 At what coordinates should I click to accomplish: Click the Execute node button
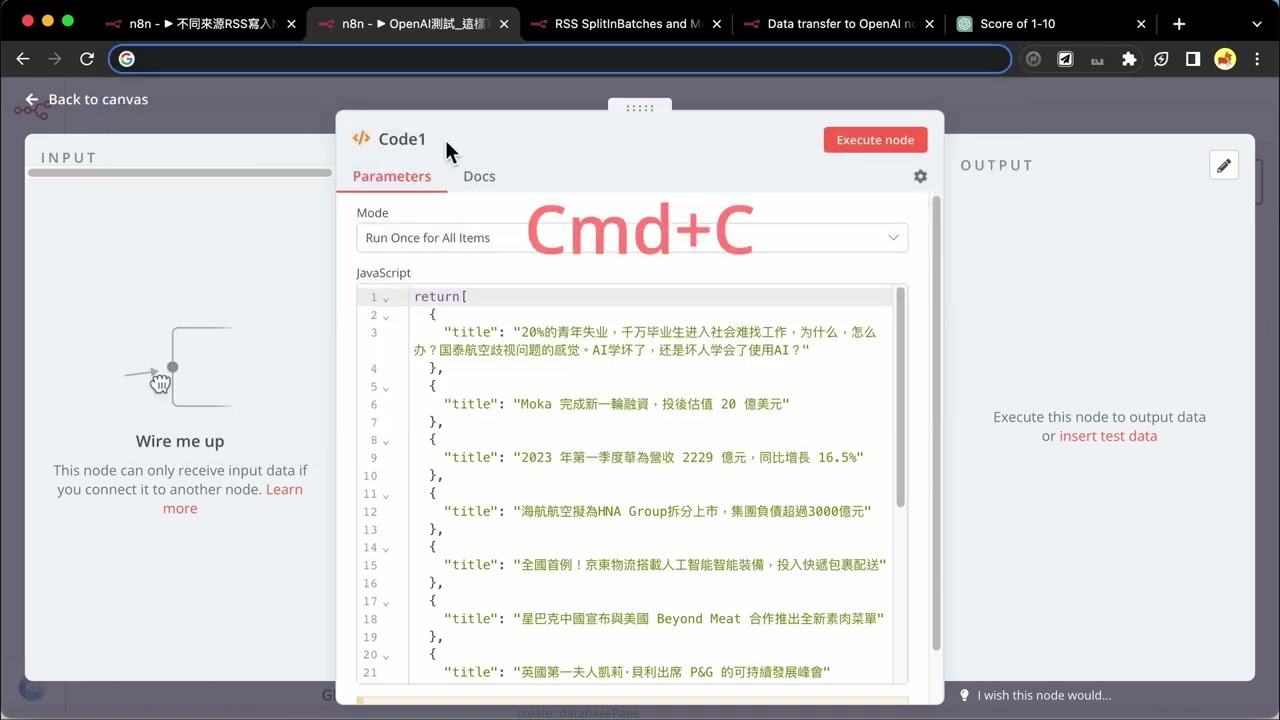tap(875, 140)
